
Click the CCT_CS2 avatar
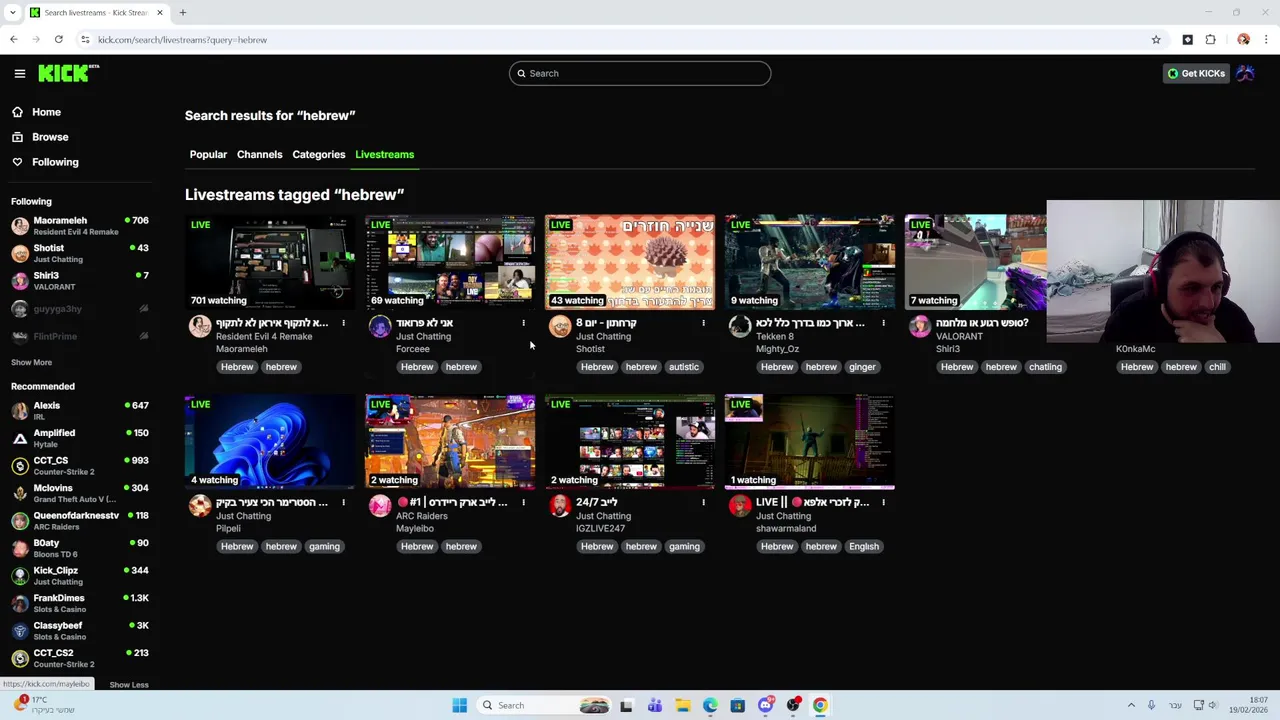pyautogui.click(x=19, y=658)
